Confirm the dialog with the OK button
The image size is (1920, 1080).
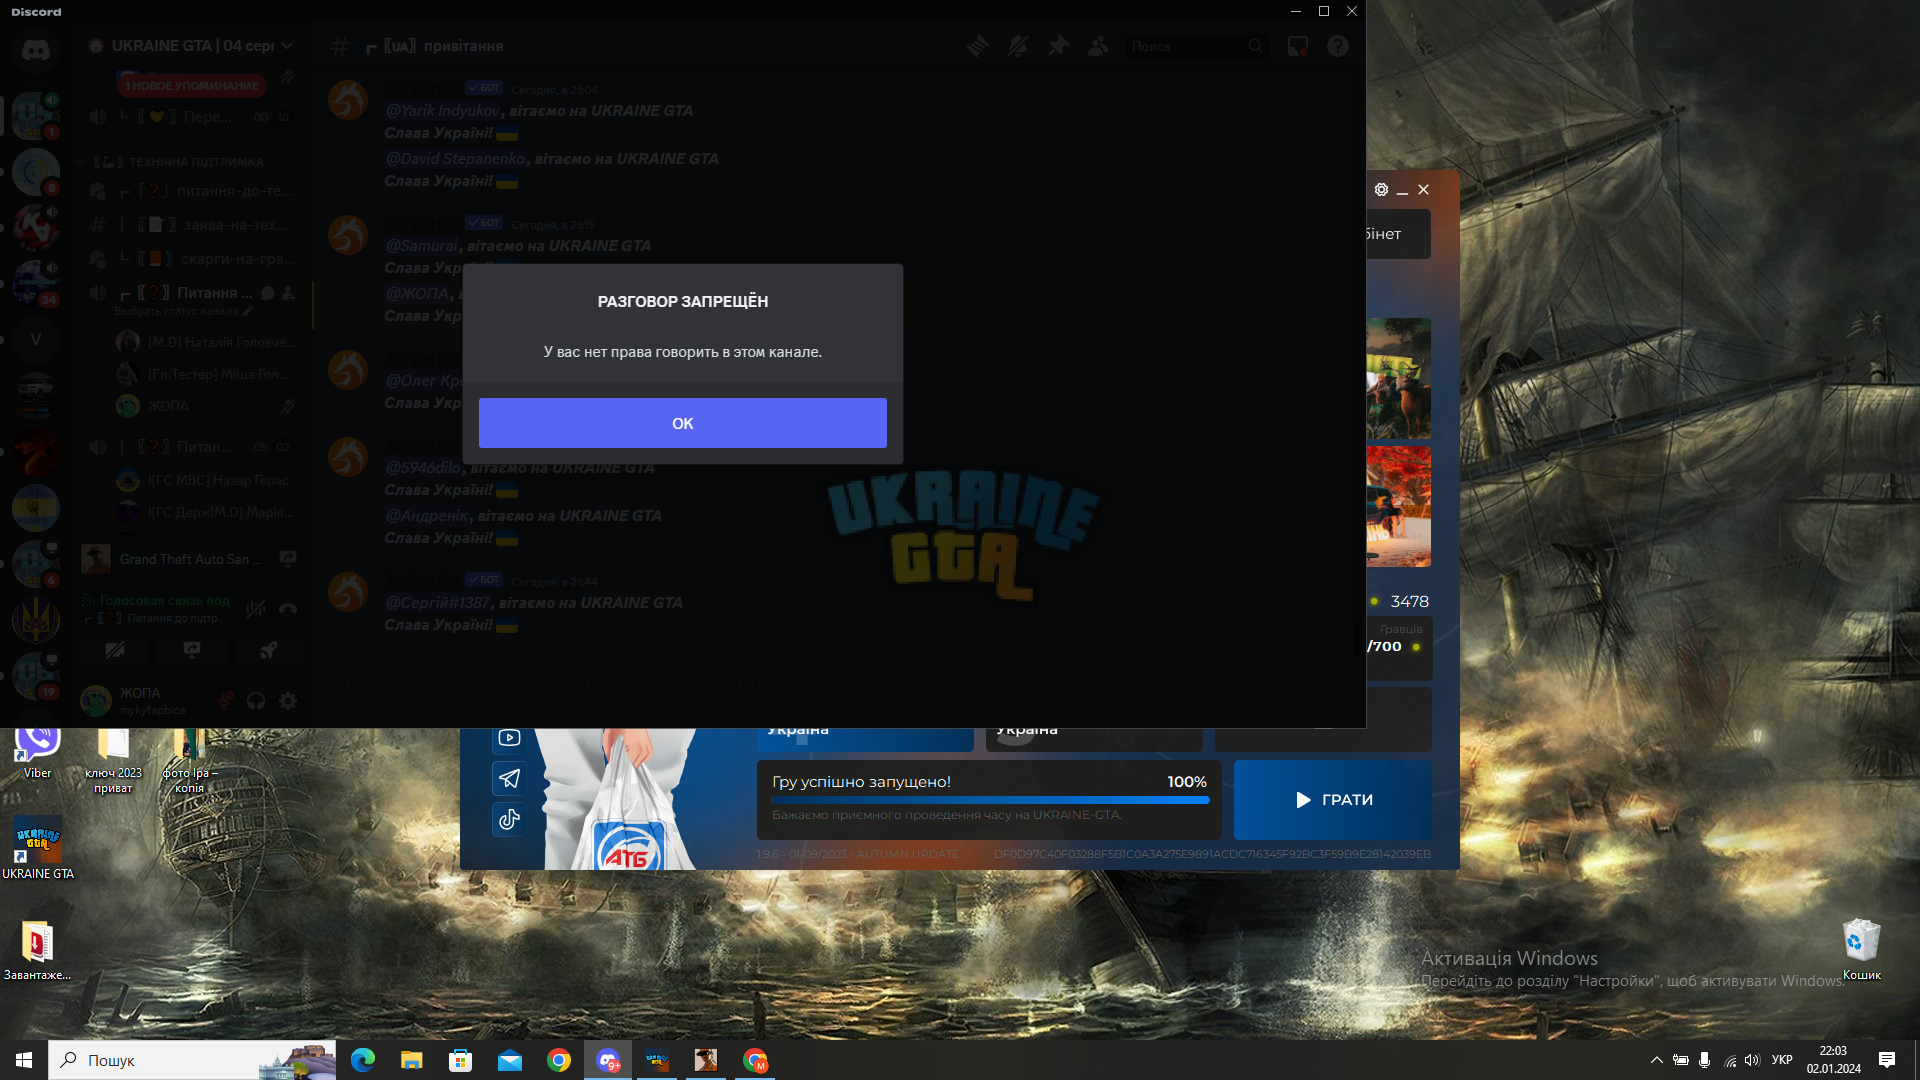682,423
